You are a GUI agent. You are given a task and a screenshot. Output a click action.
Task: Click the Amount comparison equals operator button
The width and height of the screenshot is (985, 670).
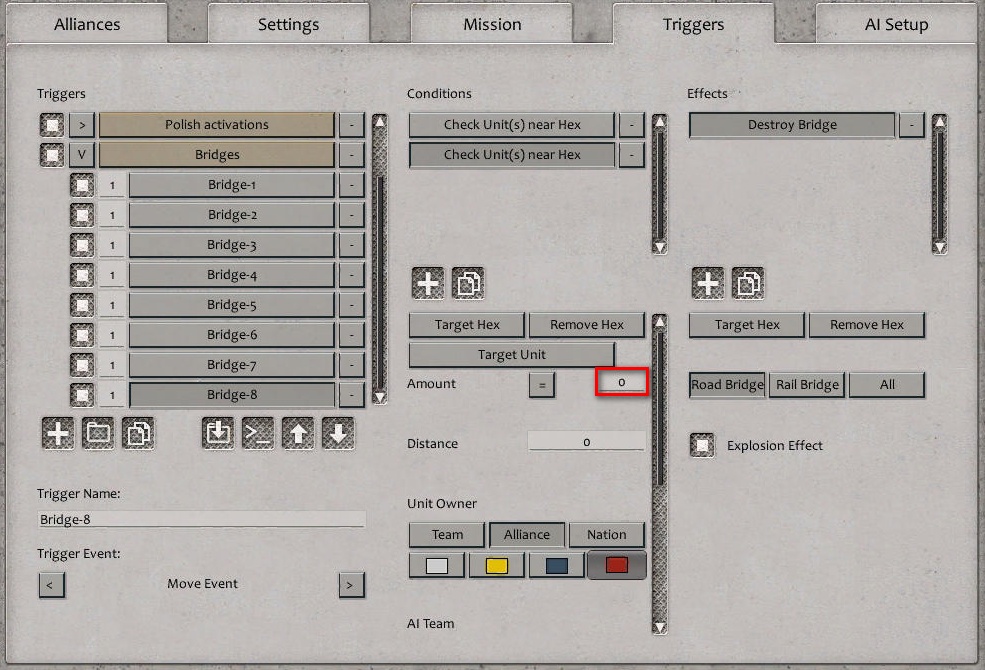pyautogui.click(x=542, y=385)
